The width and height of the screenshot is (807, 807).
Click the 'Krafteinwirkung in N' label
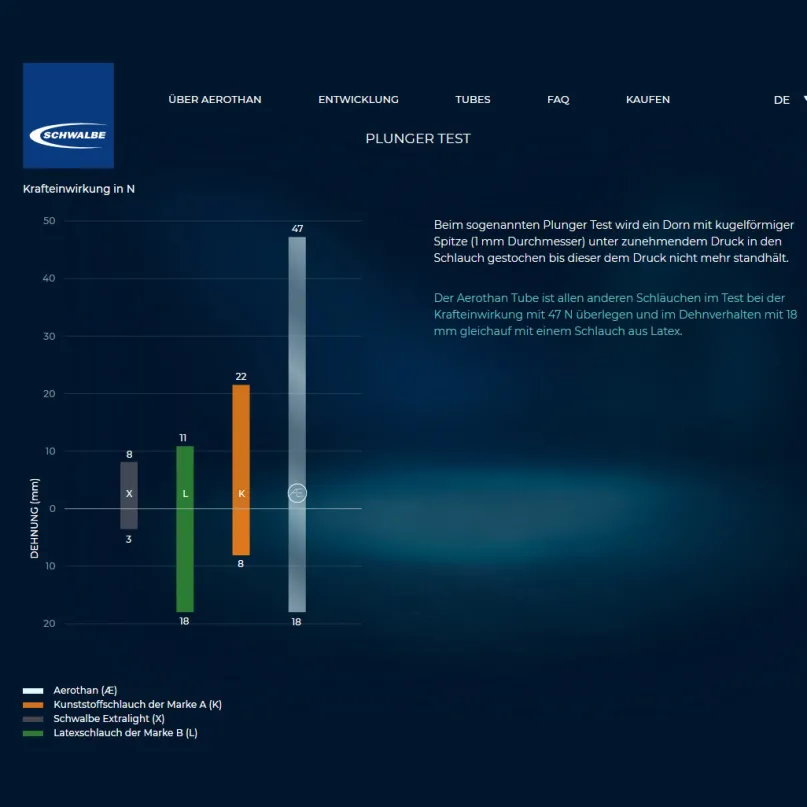click(x=79, y=189)
